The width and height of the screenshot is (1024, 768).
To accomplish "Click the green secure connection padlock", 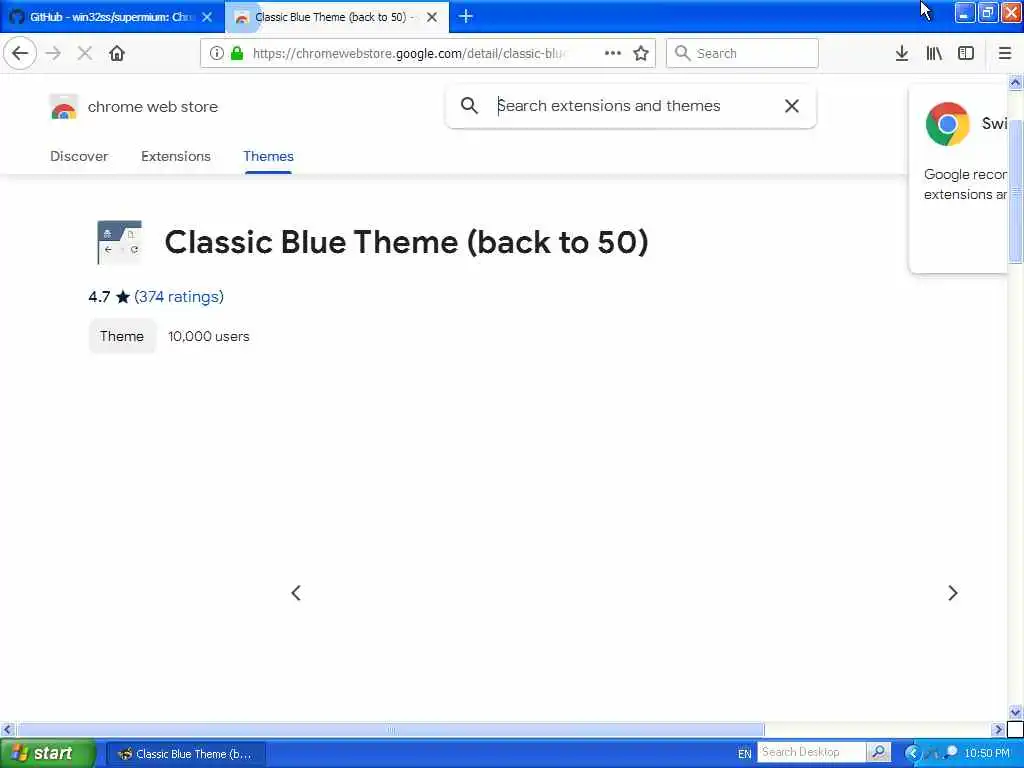I will [237, 53].
